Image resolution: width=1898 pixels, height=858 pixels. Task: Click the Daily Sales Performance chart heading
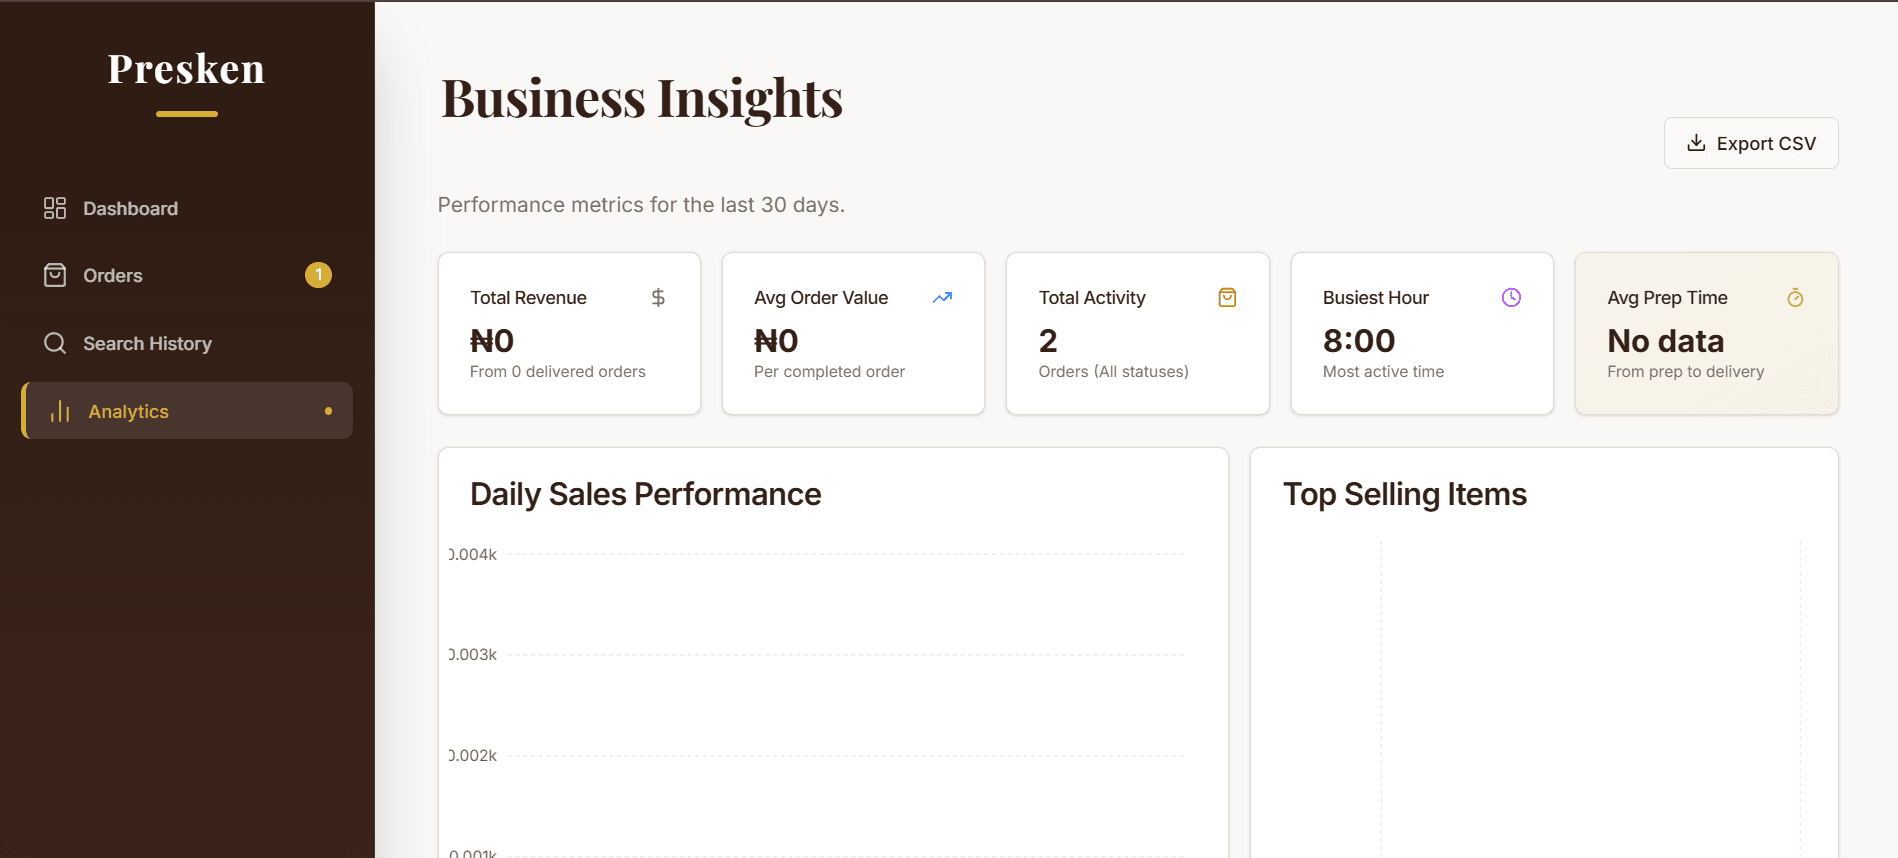coord(645,494)
